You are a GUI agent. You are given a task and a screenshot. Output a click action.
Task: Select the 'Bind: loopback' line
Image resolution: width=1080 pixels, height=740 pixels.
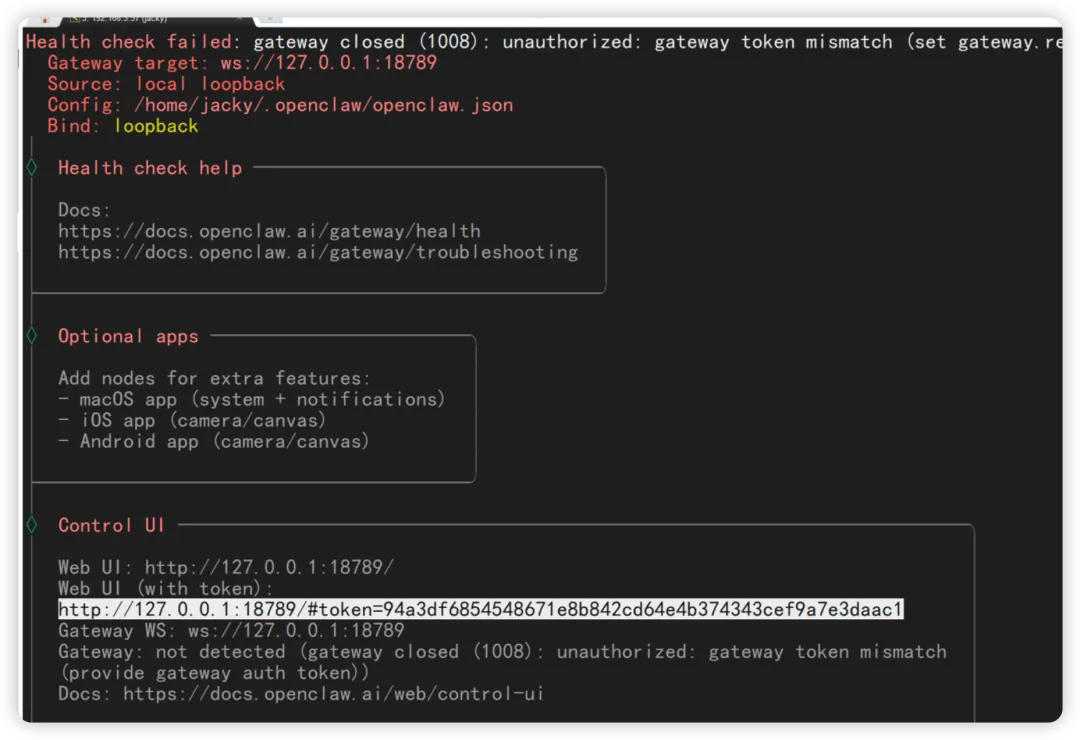click(x=123, y=126)
